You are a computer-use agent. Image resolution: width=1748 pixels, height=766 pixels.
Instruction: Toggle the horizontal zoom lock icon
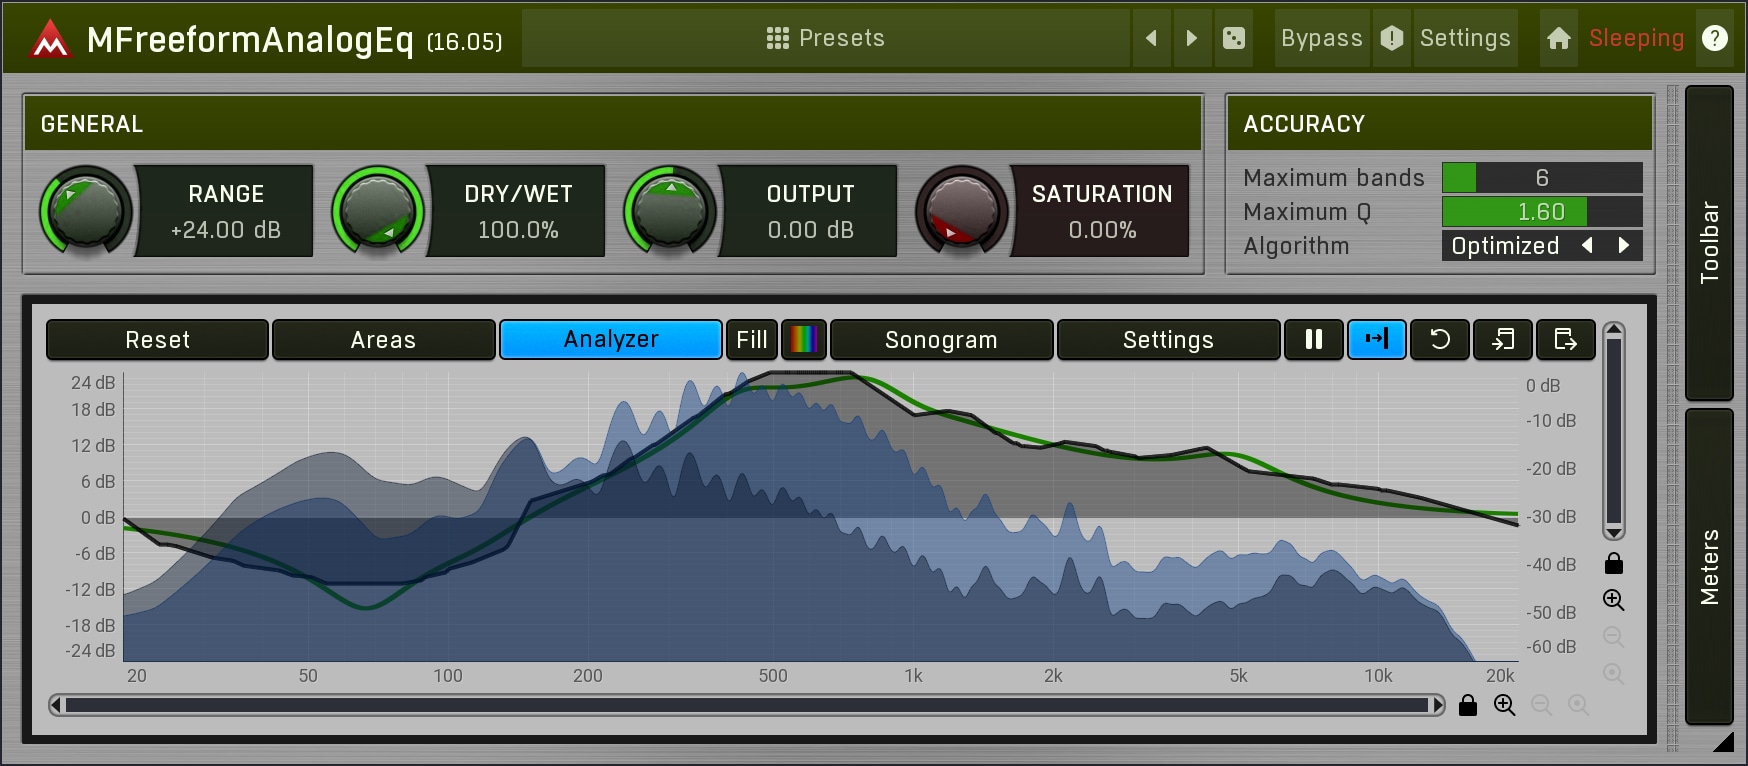pos(1468,705)
